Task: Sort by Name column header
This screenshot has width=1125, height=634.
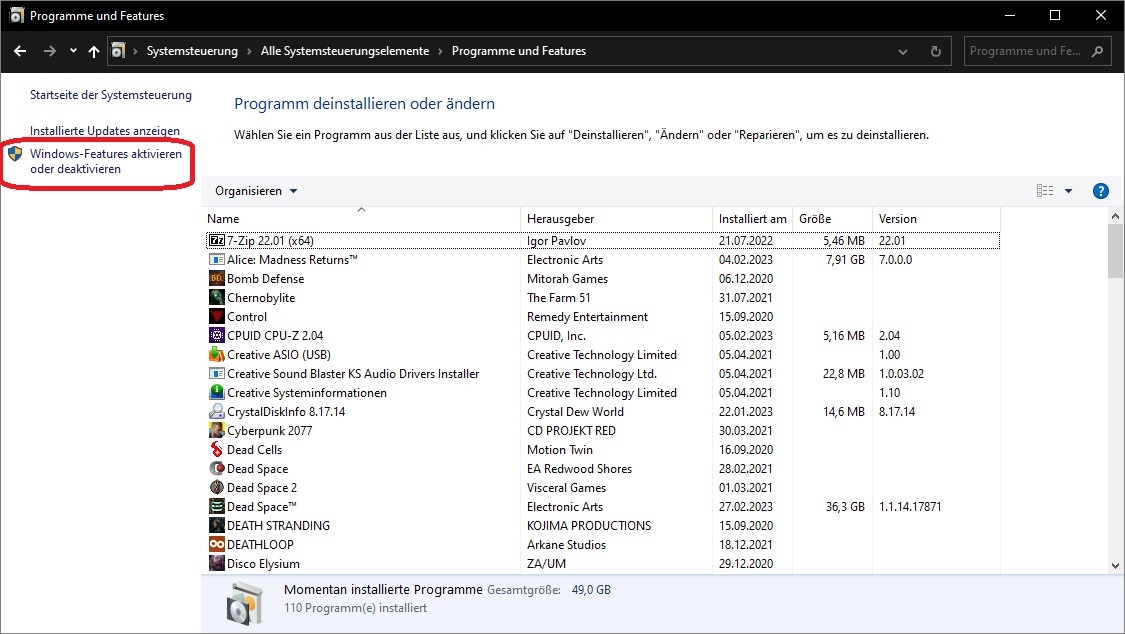Action: (361, 219)
